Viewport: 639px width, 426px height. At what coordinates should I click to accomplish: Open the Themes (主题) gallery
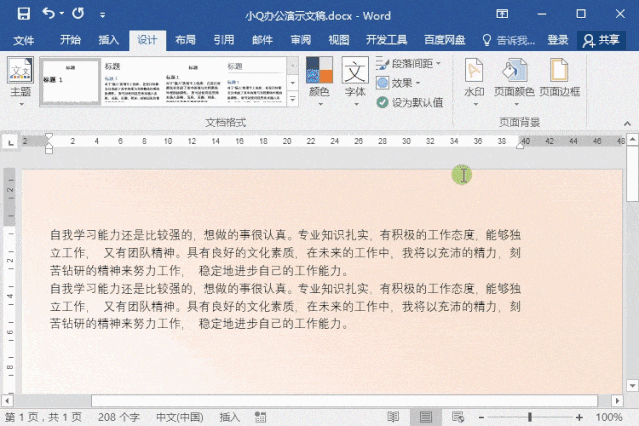coord(20,80)
